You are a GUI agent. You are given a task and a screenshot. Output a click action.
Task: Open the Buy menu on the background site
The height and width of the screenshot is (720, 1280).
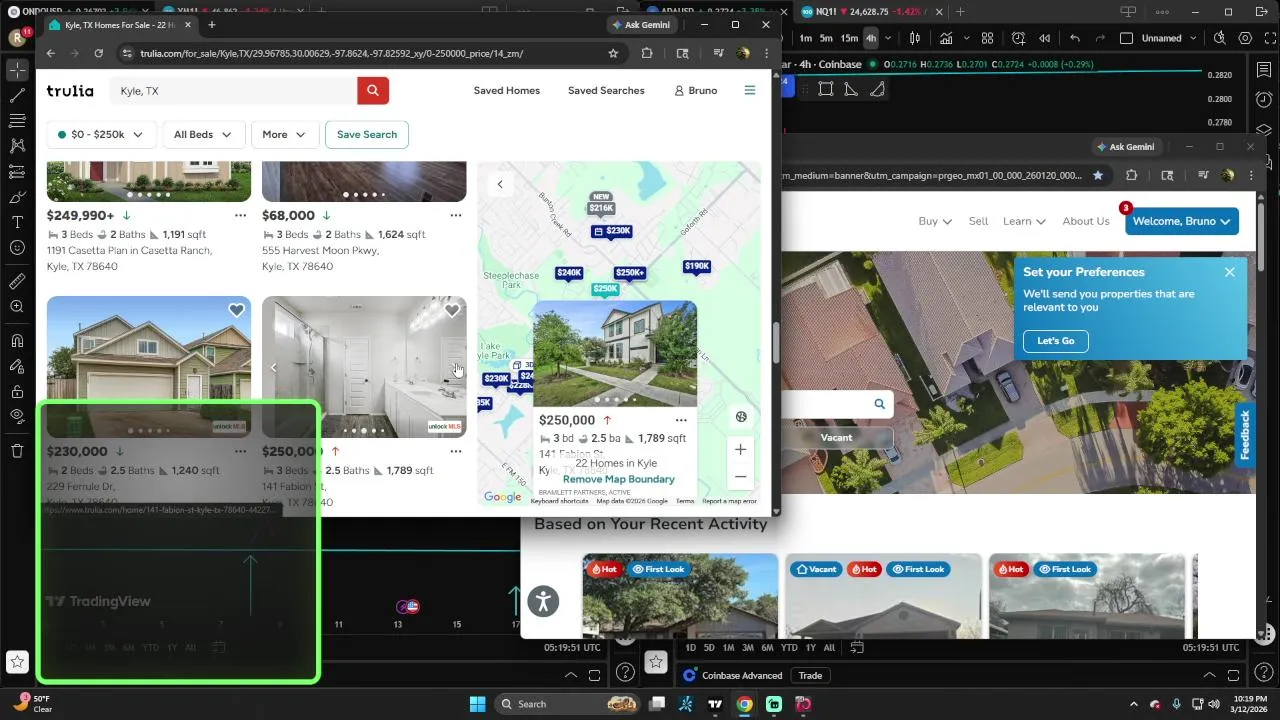click(935, 221)
